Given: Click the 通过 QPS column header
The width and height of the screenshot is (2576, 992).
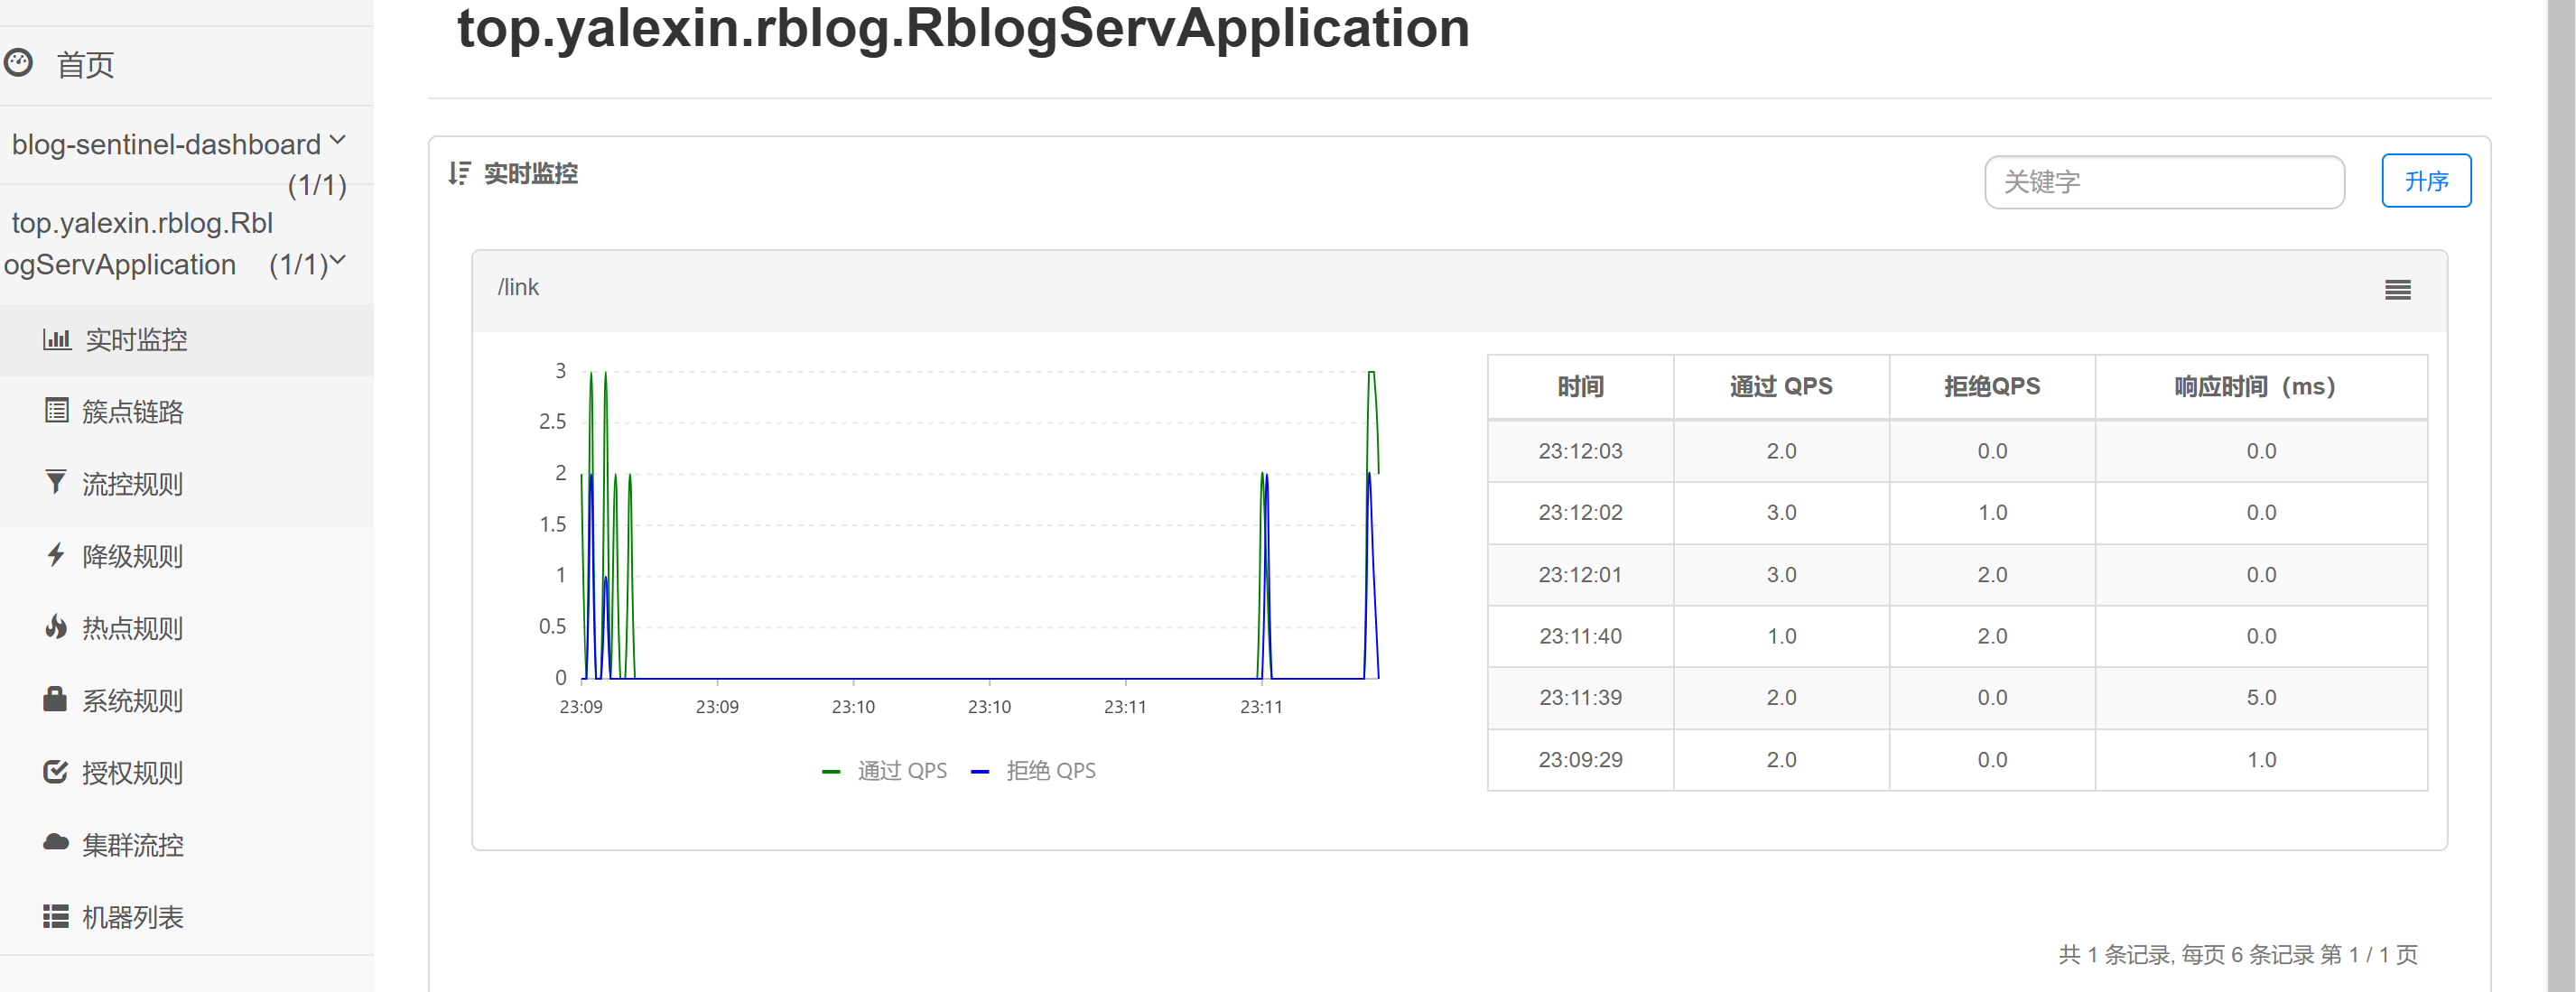Looking at the screenshot, I should pos(1781,387).
